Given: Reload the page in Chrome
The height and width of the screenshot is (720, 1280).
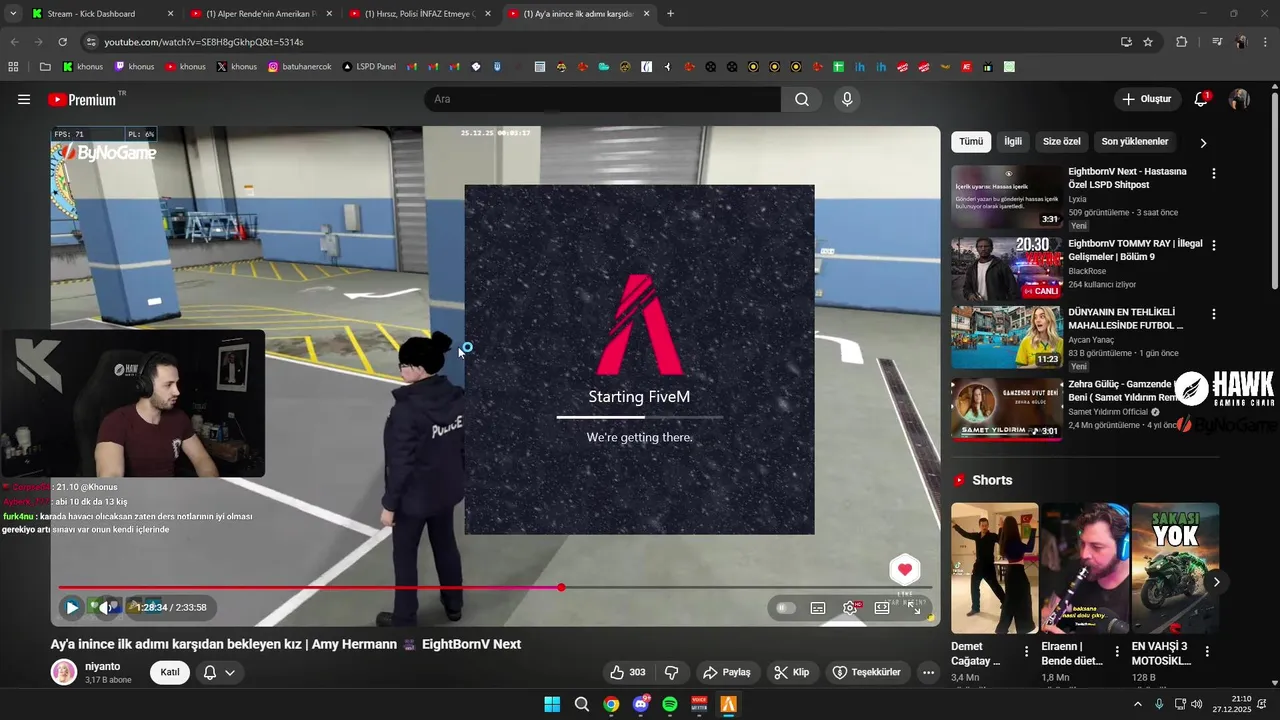Looking at the screenshot, I should (x=62, y=42).
